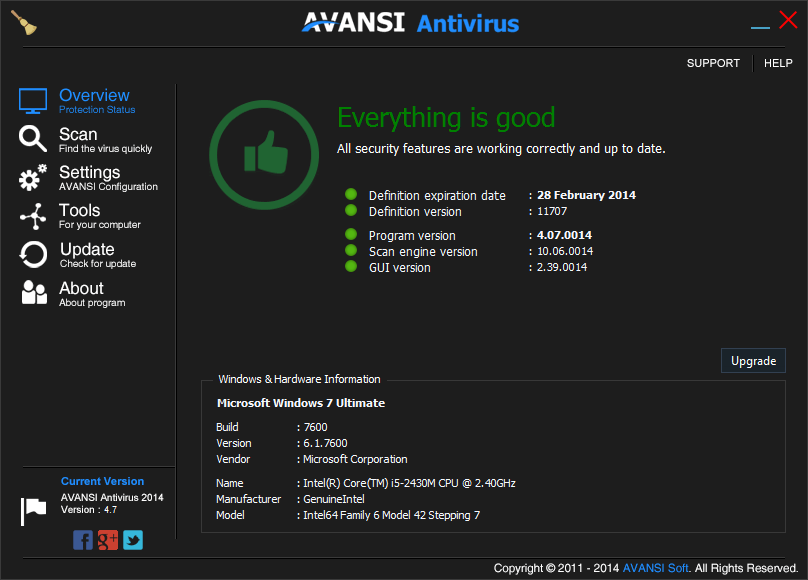Click the "Everything is good" status headline
The width and height of the screenshot is (808, 580).
(446, 117)
